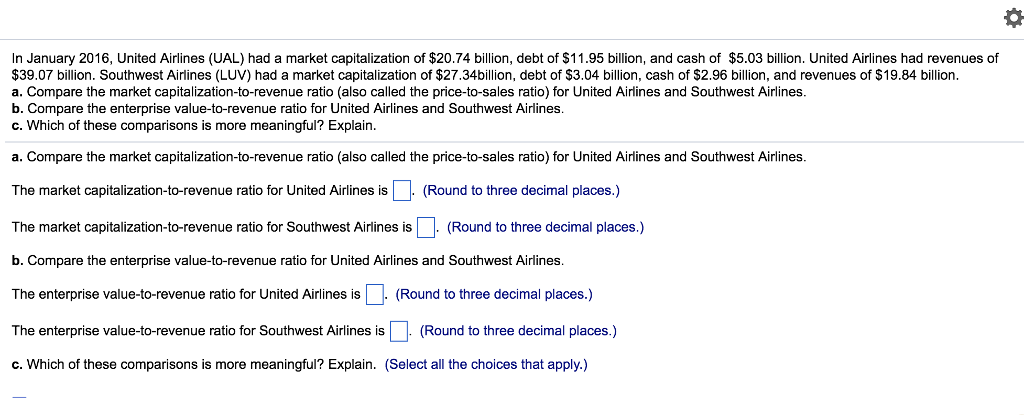Click rounding hint beside Southwest enterprise value ratio

pyautogui.click(x=518, y=331)
